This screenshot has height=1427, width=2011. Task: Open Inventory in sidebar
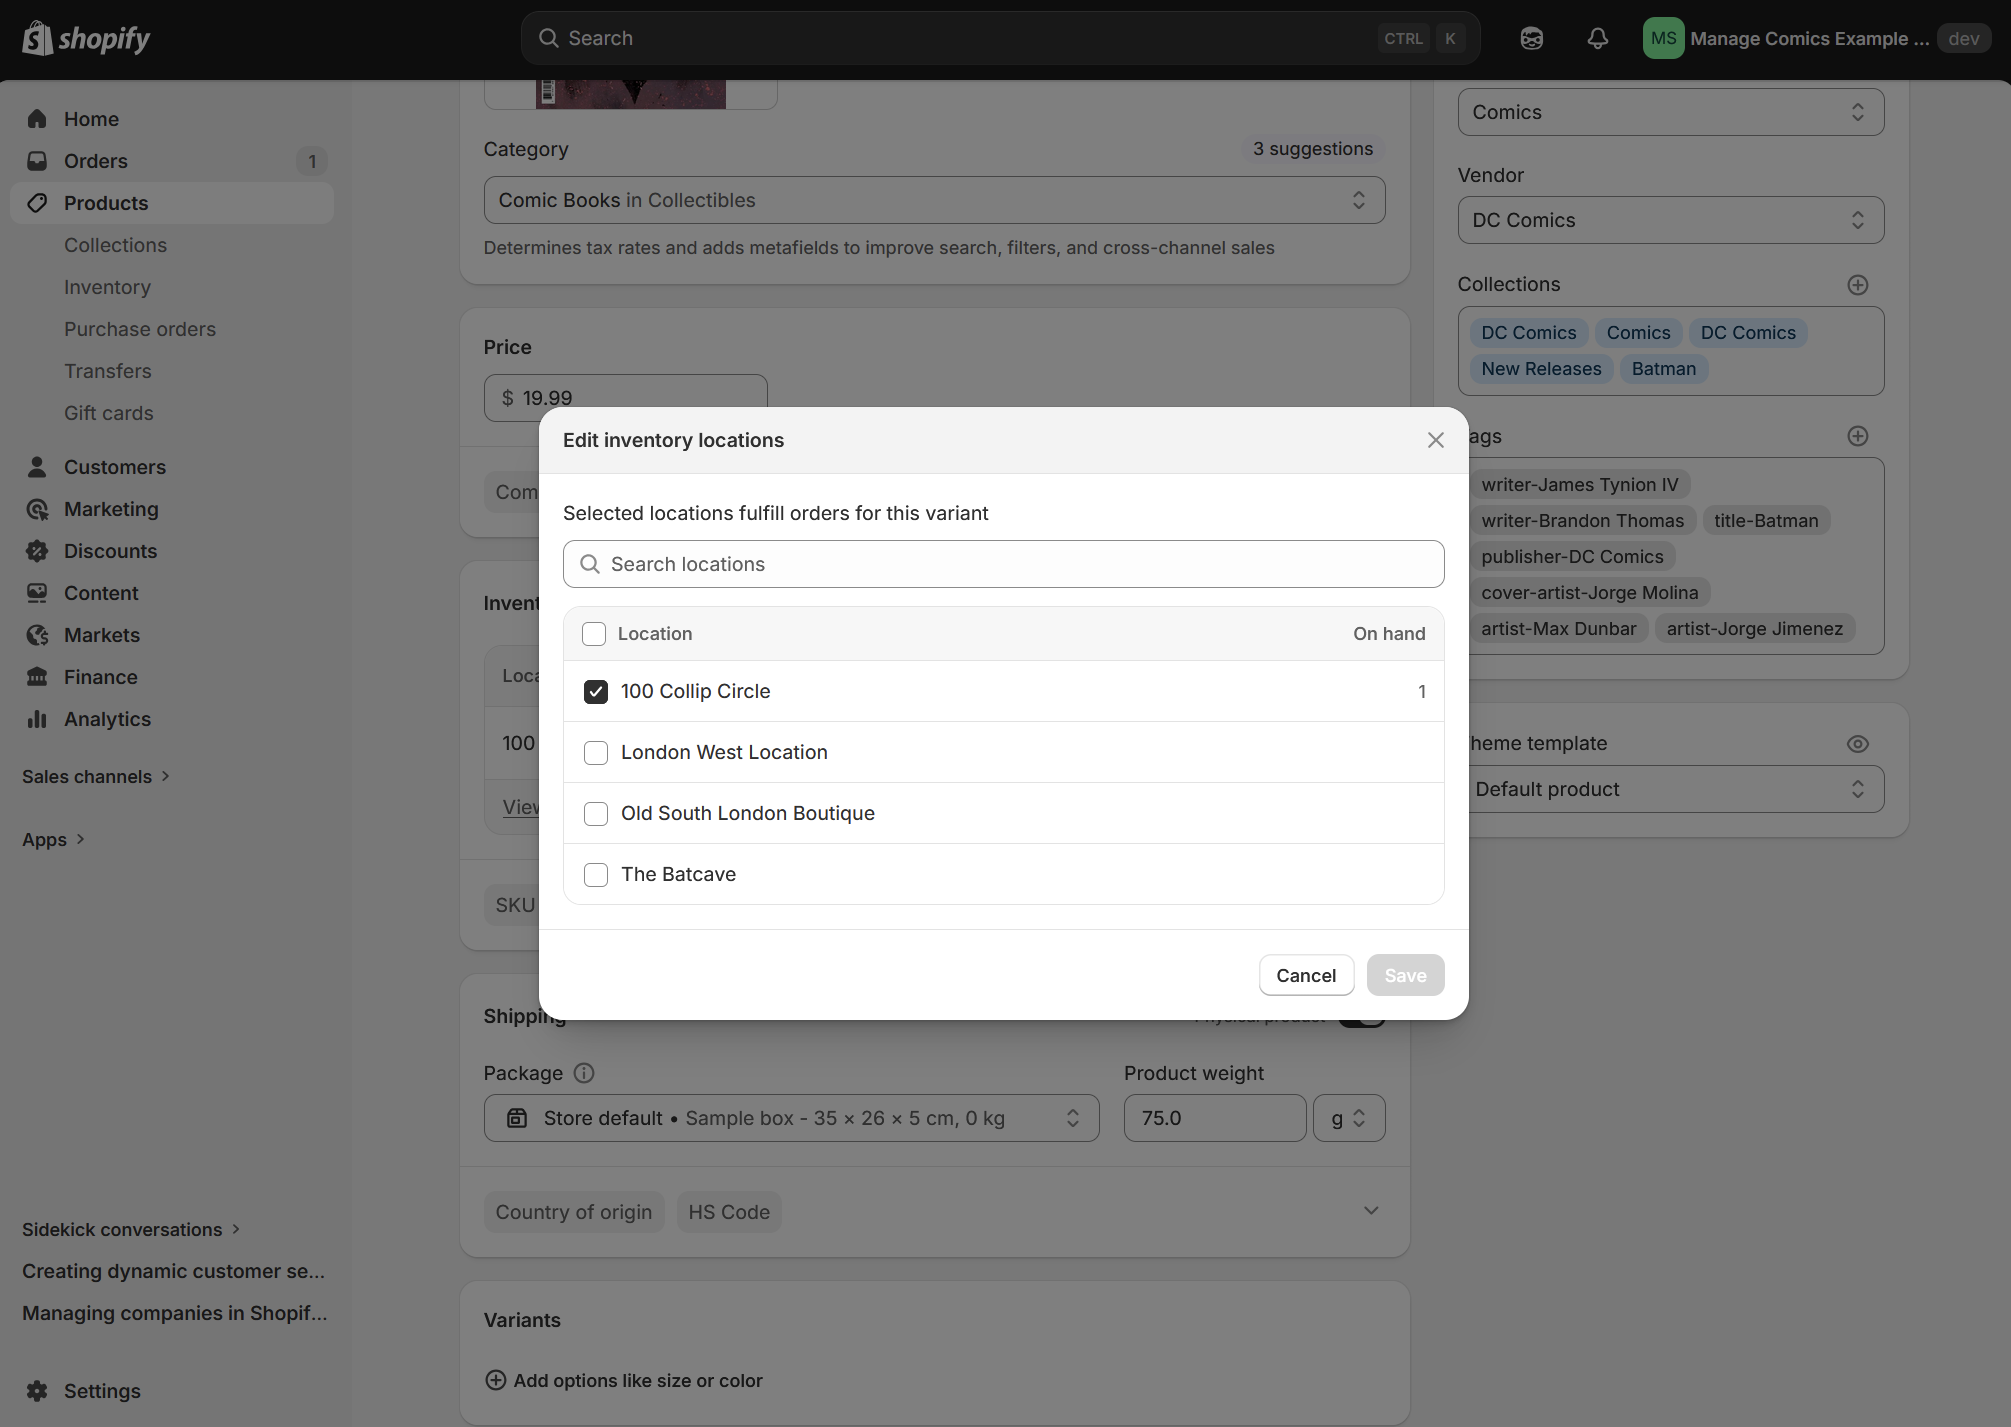pos(107,287)
